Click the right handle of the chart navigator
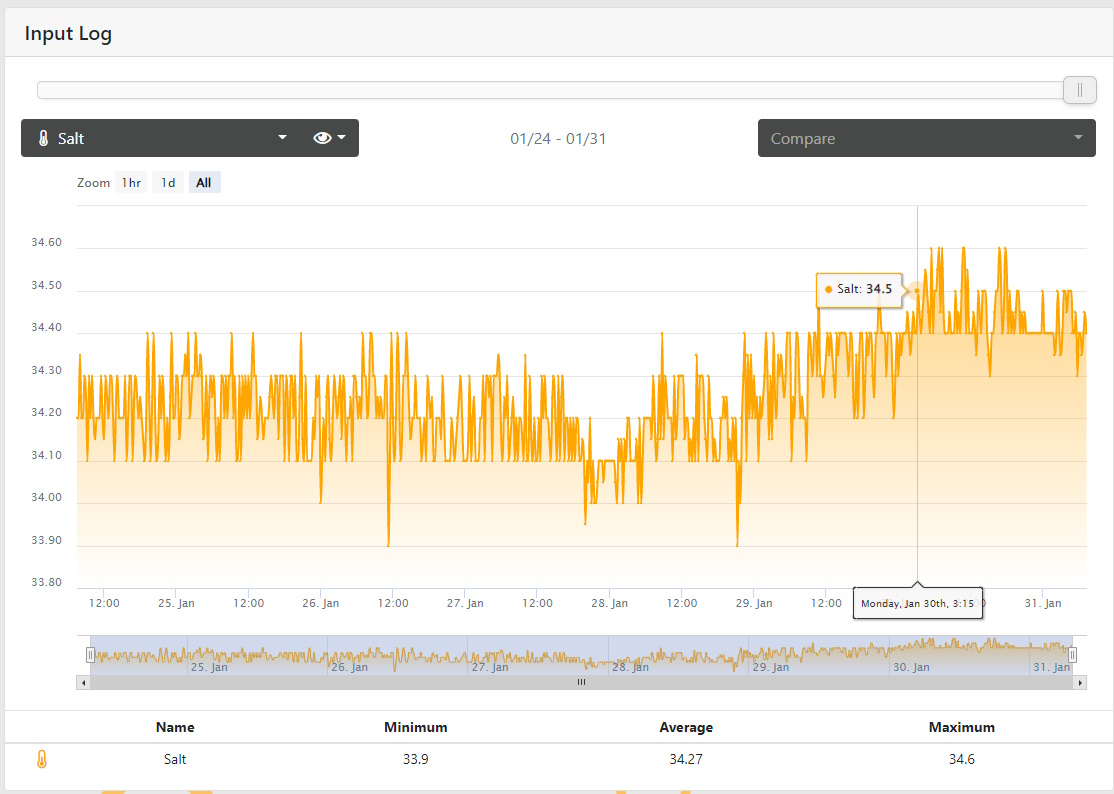Viewport: 1114px width, 794px height. coord(1072,654)
